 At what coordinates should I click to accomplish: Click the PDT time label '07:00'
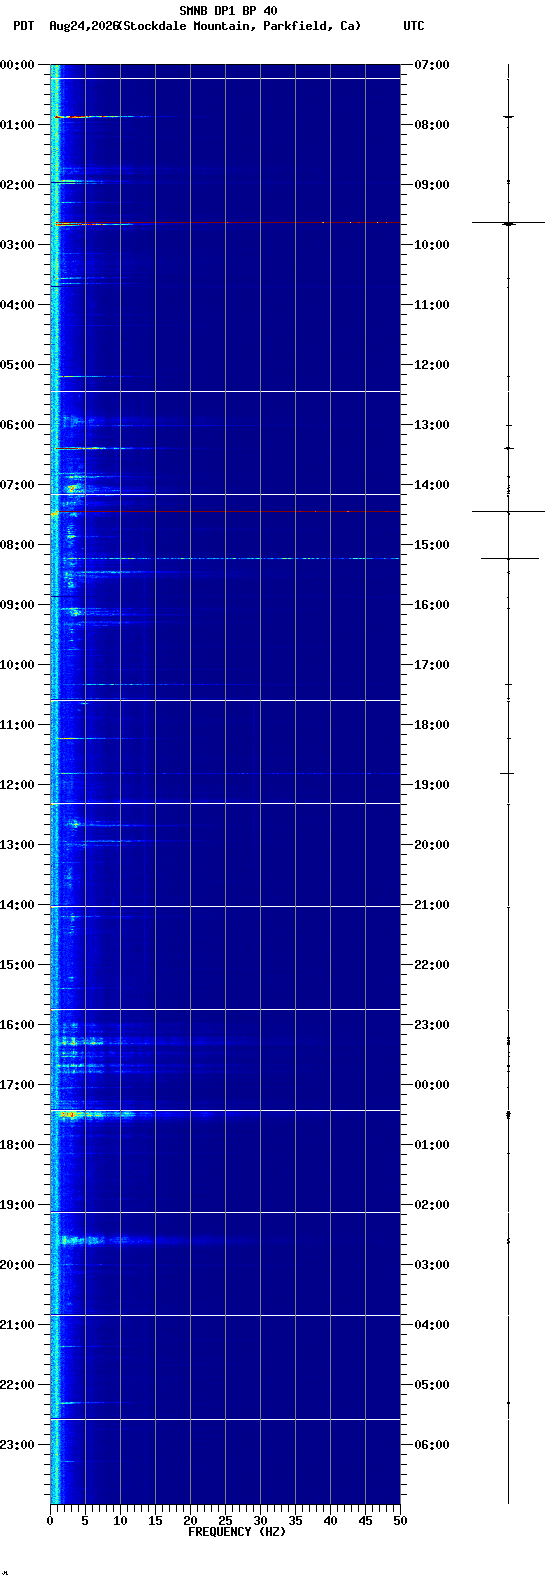17,485
